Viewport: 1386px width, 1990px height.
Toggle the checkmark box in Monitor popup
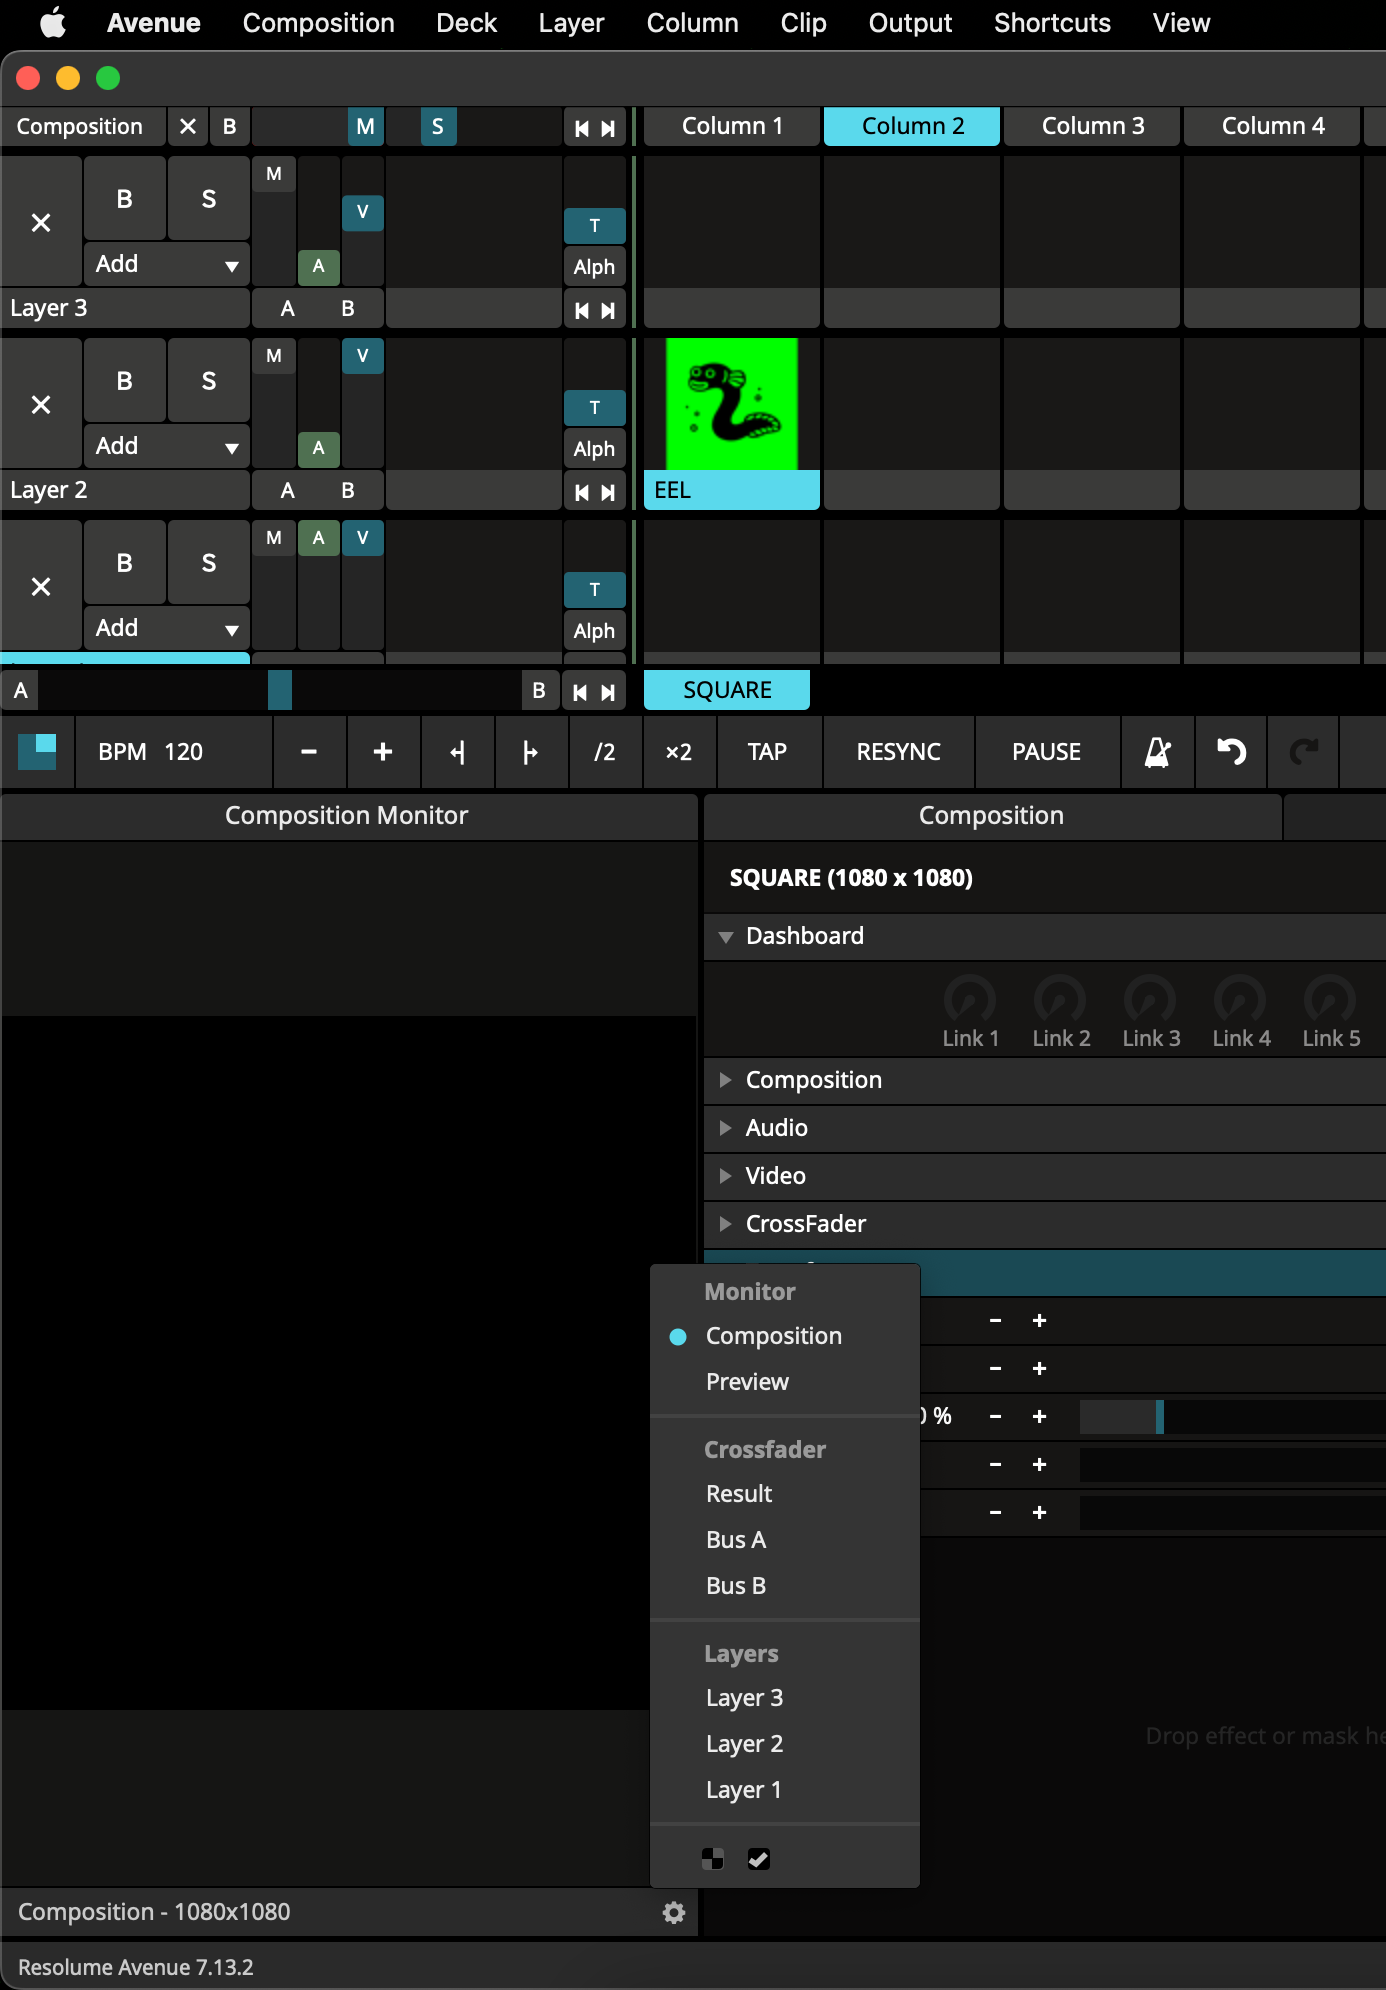[x=759, y=1859]
